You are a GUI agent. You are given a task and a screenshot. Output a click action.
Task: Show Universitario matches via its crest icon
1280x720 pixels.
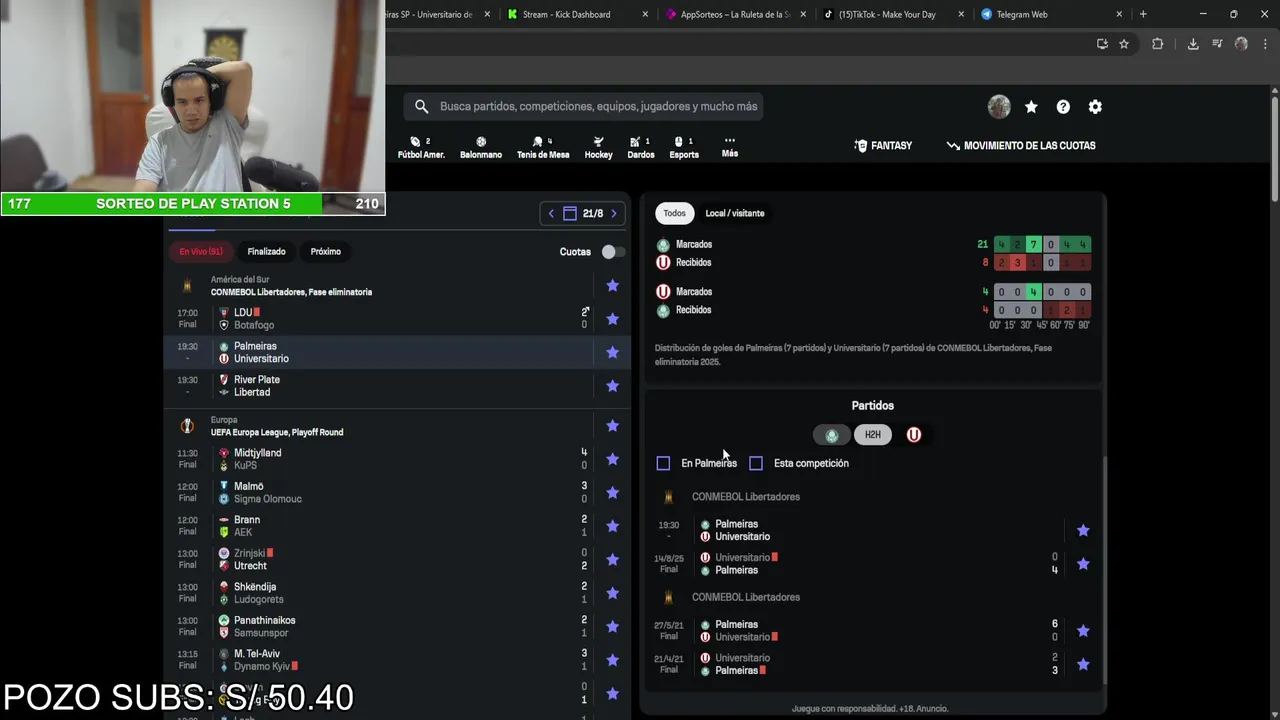click(x=914, y=435)
